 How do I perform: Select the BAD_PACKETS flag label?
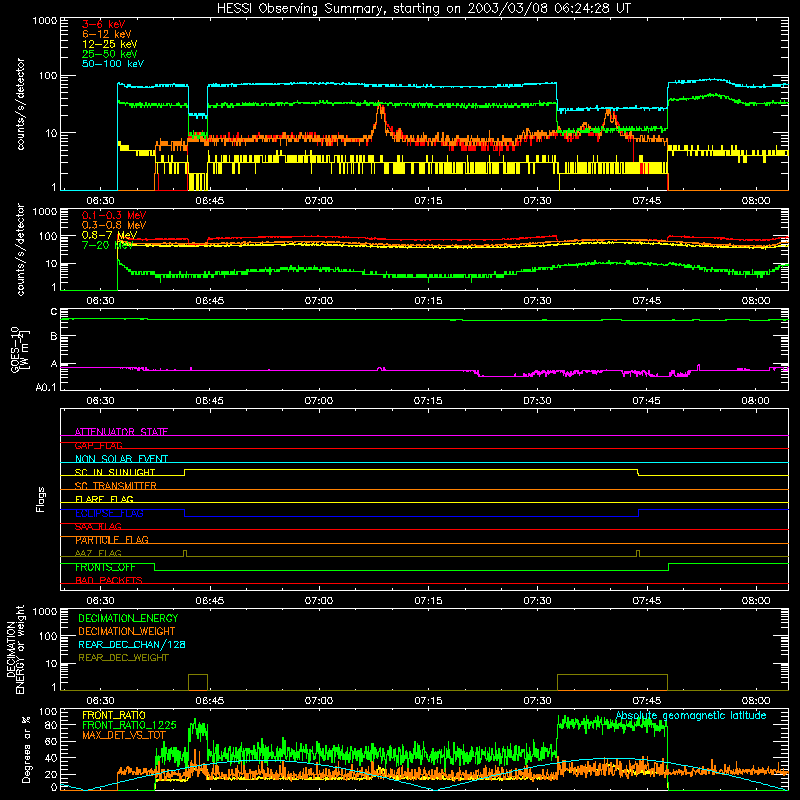click(x=109, y=581)
